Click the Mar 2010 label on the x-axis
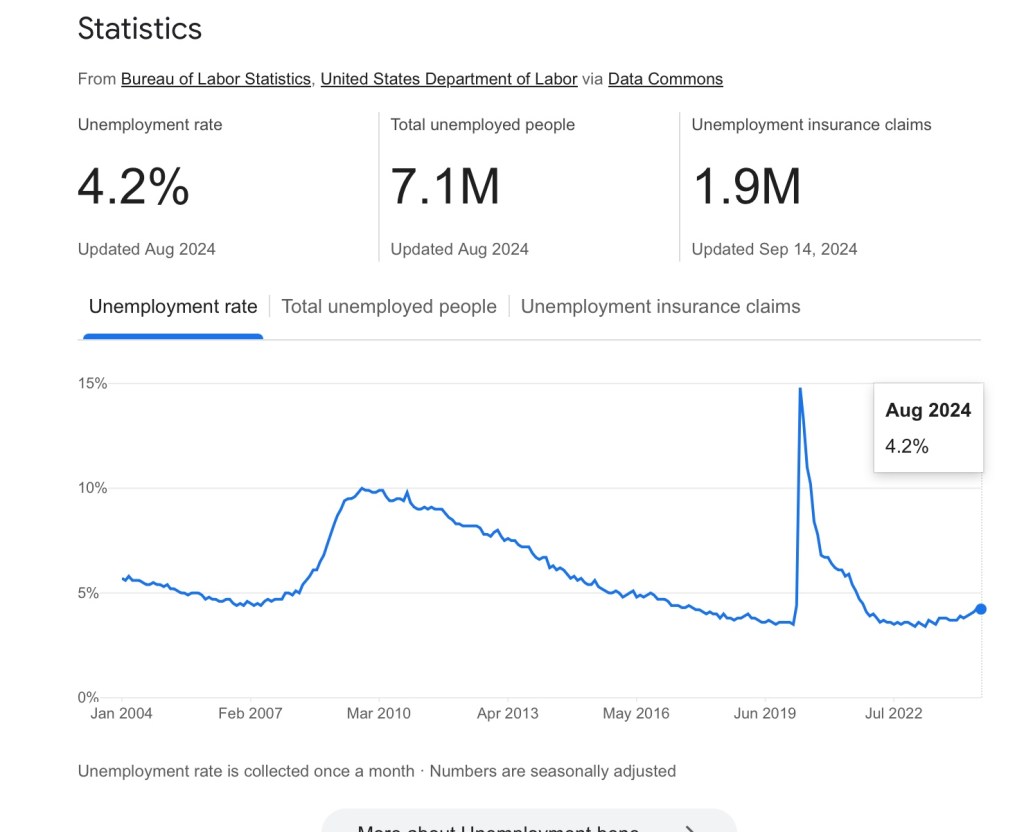Image resolution: width=1024 pixels, height=832 pixels. tap(378, 713)
